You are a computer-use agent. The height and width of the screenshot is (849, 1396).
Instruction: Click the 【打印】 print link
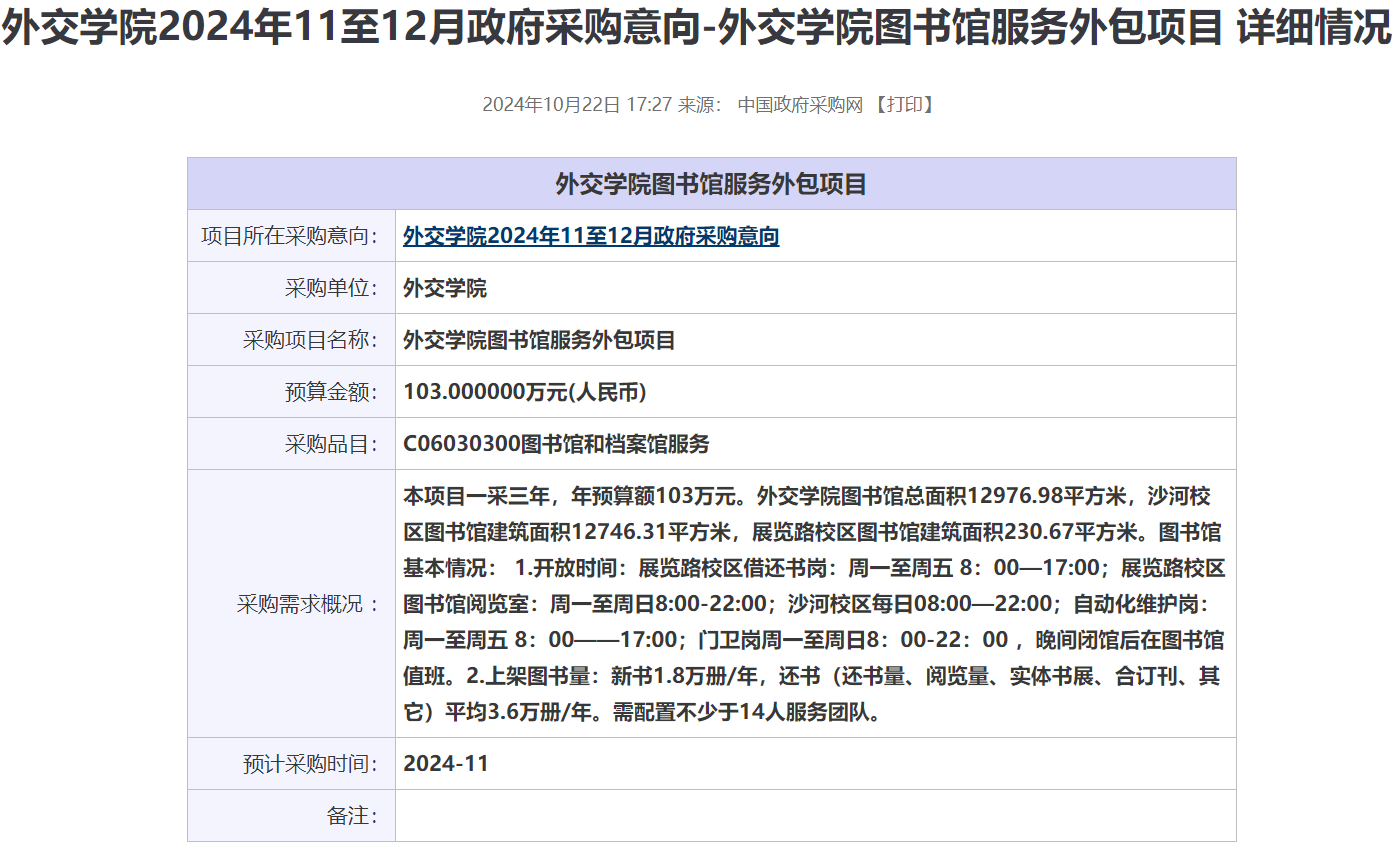tap(904, 105)
